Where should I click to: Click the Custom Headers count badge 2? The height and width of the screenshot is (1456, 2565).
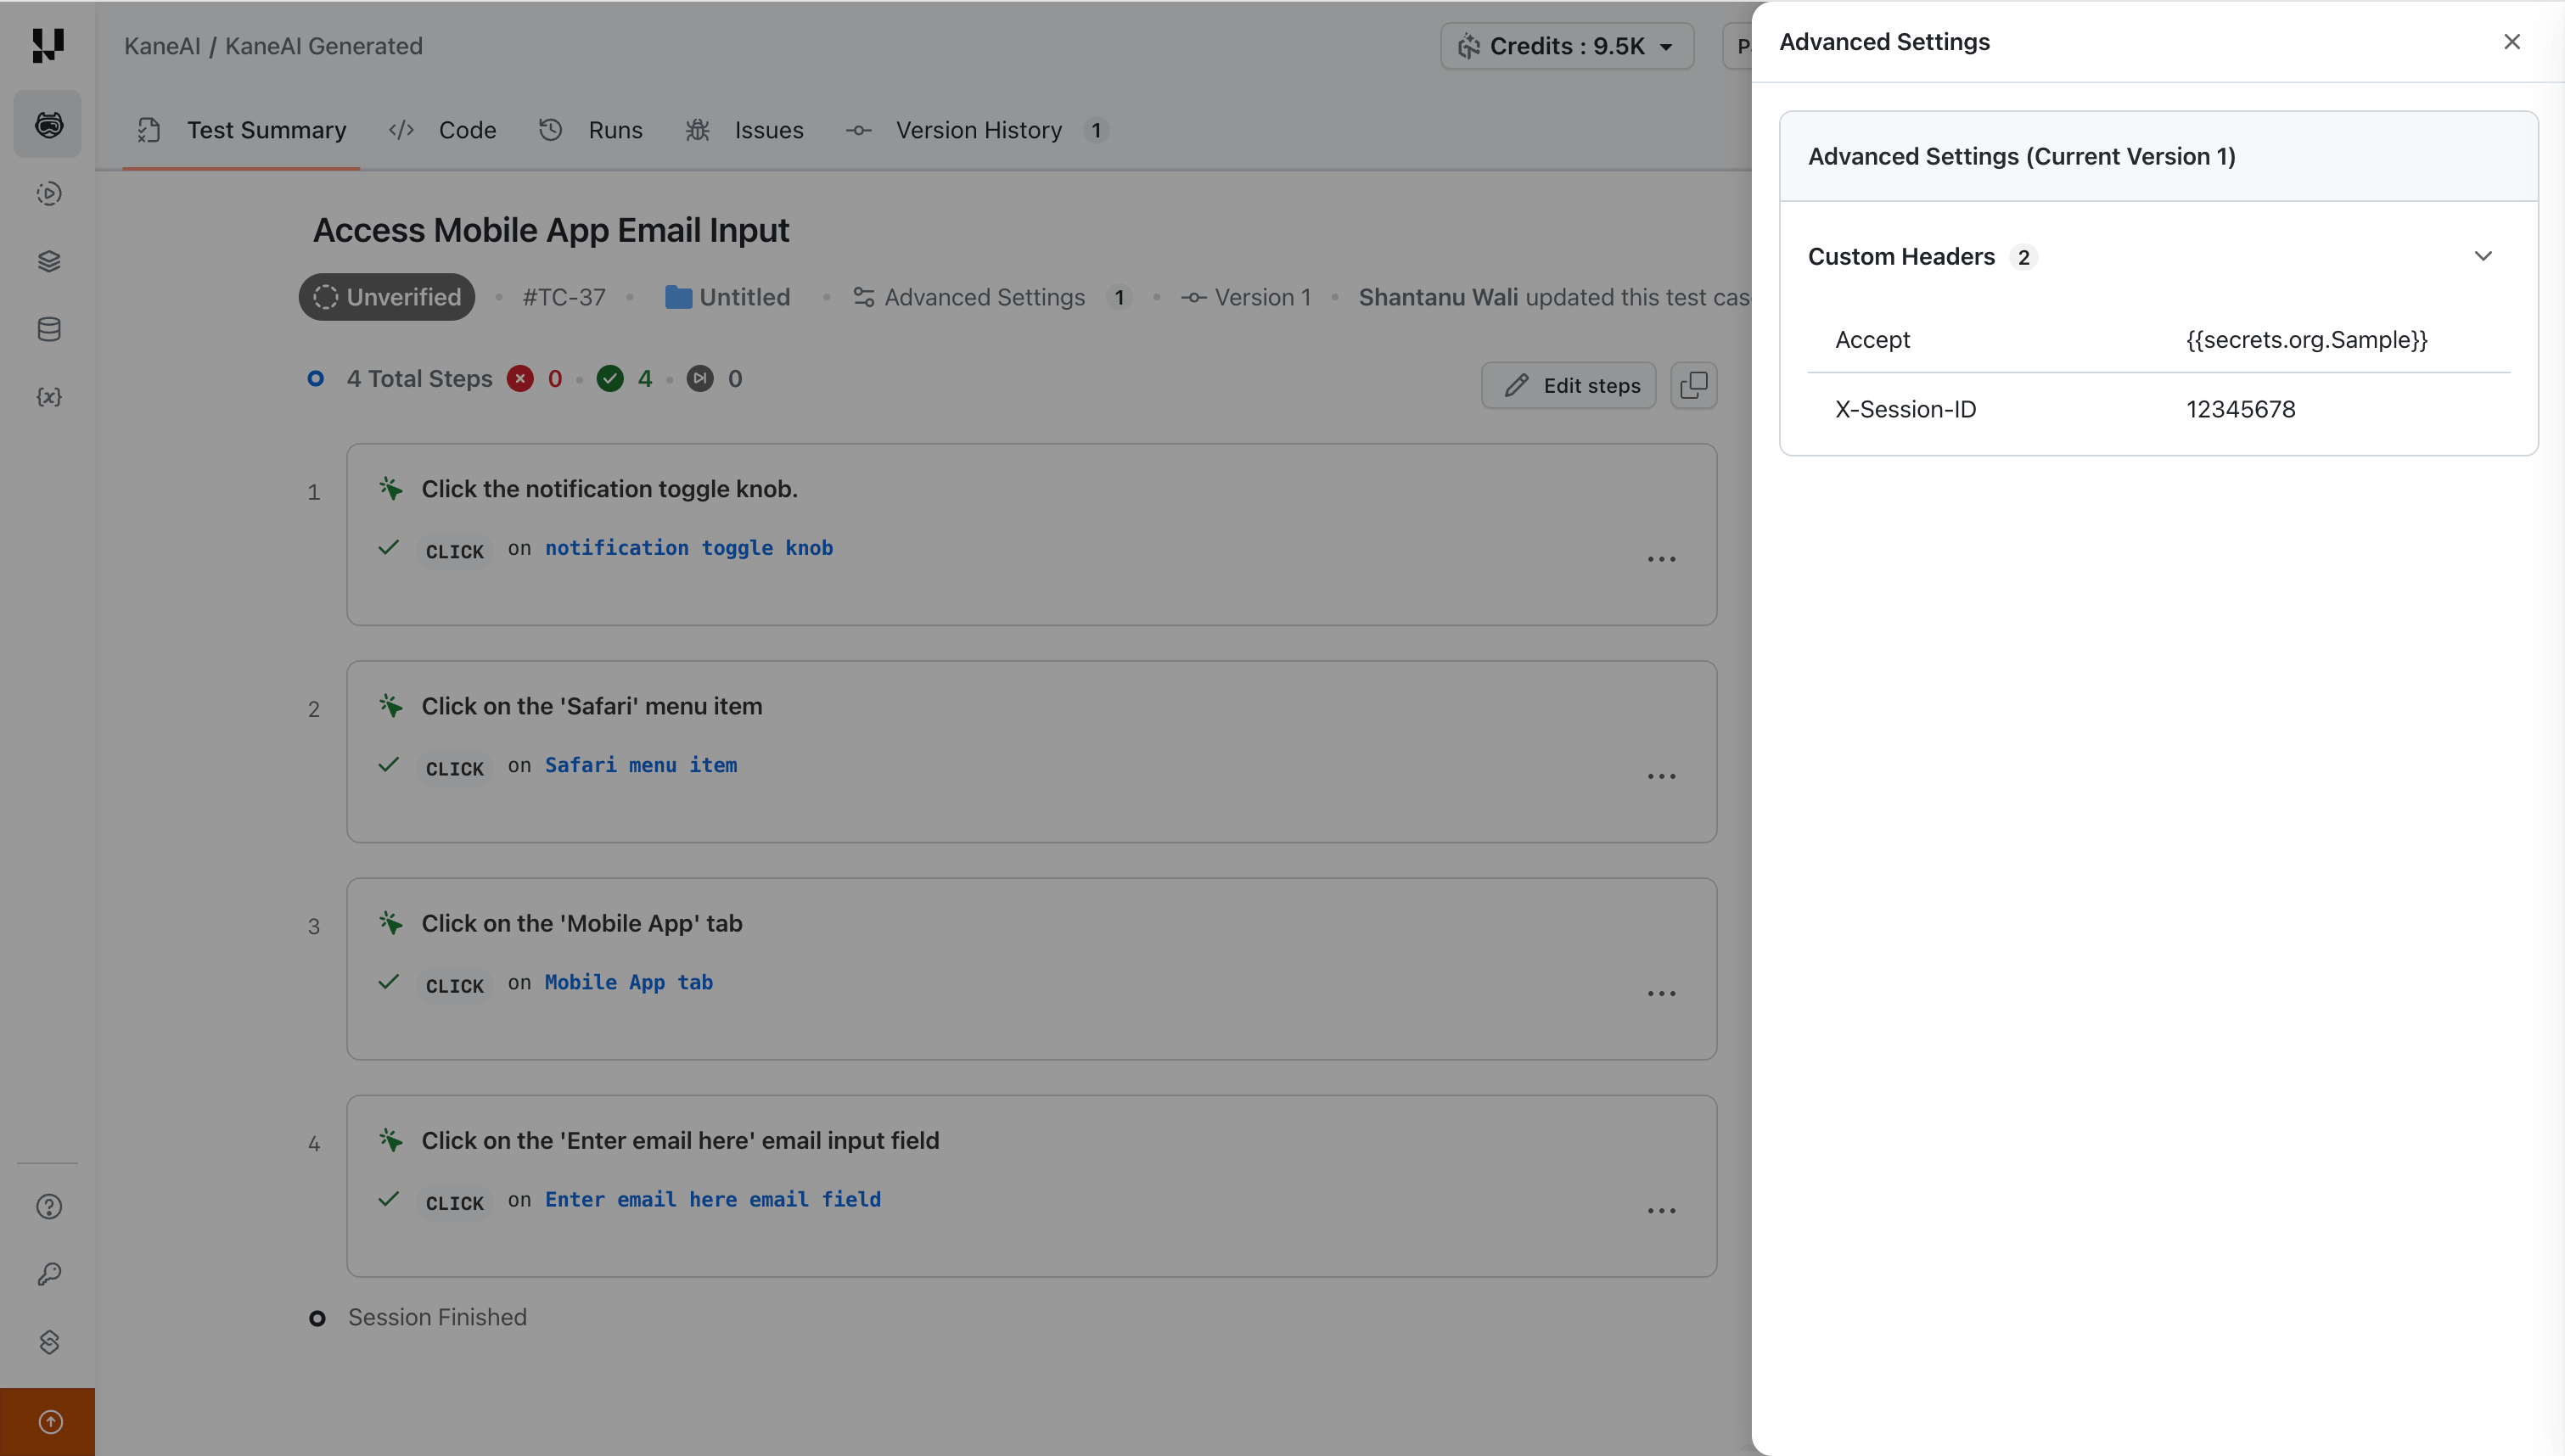coord(2023,257)
